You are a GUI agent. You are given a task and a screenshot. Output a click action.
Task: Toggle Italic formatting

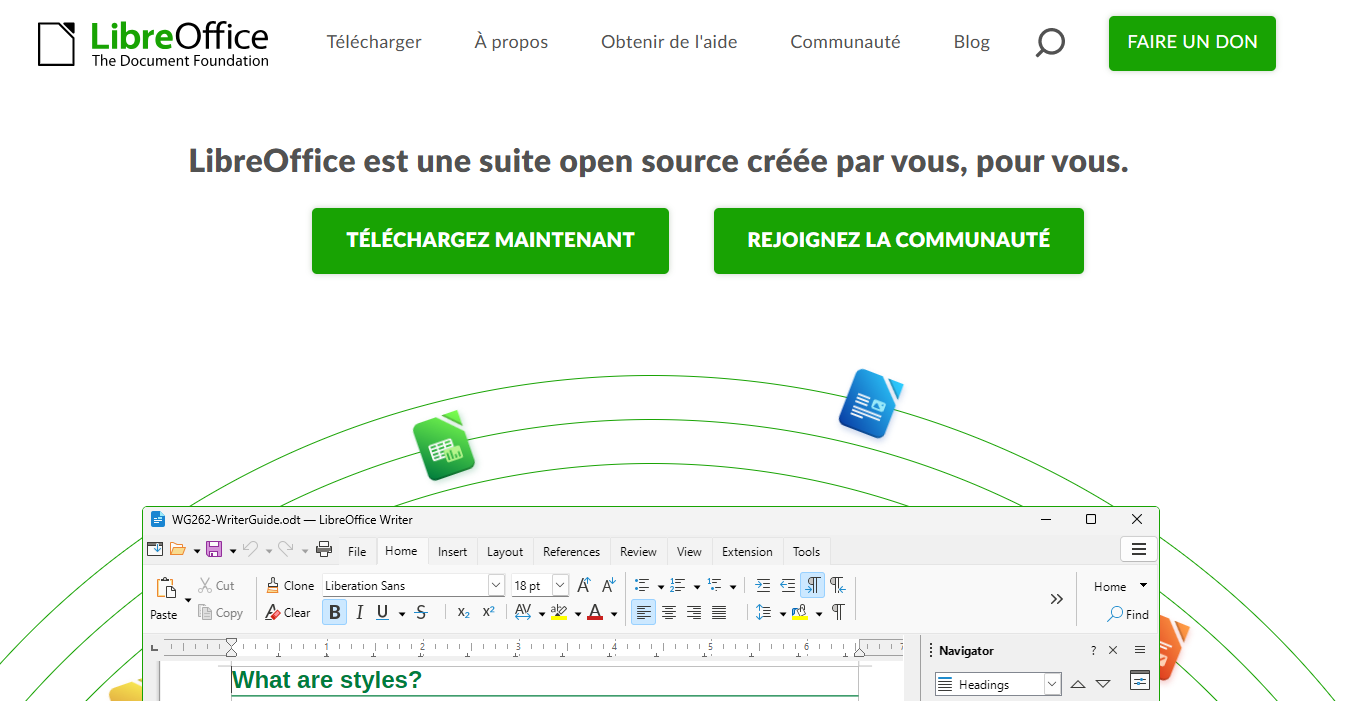coord(359,612)
